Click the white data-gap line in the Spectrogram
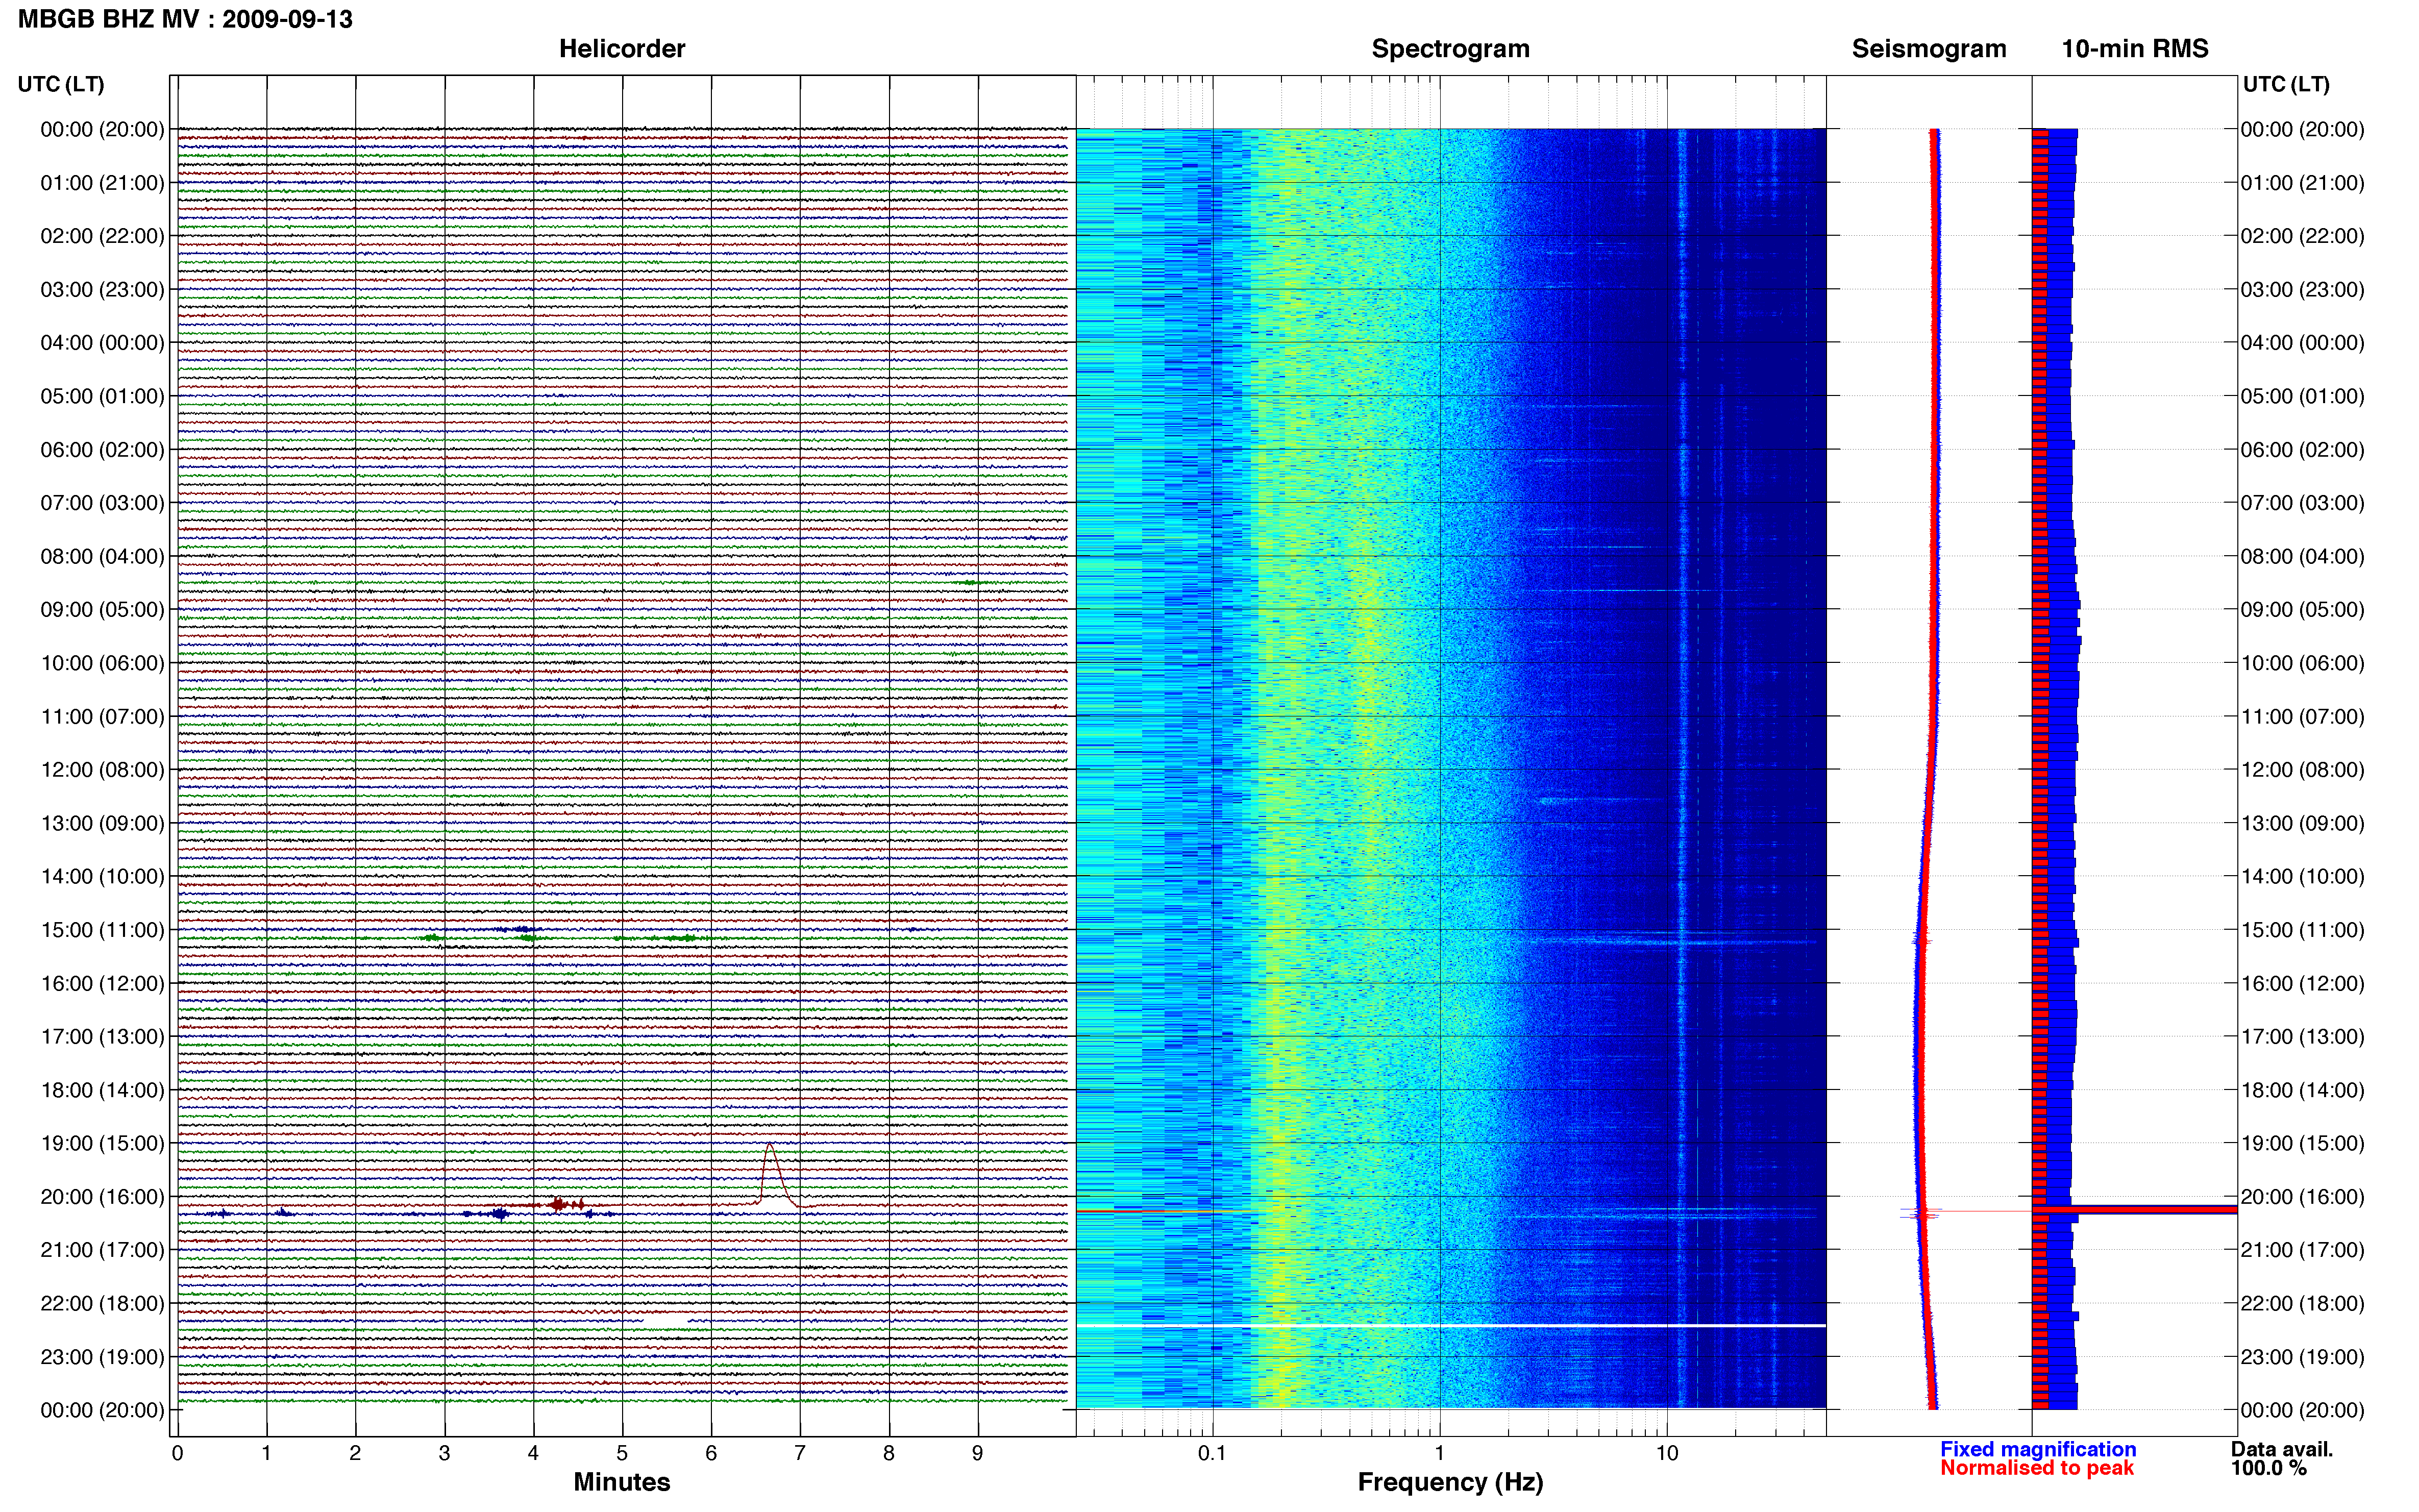 point(1450,1325)
